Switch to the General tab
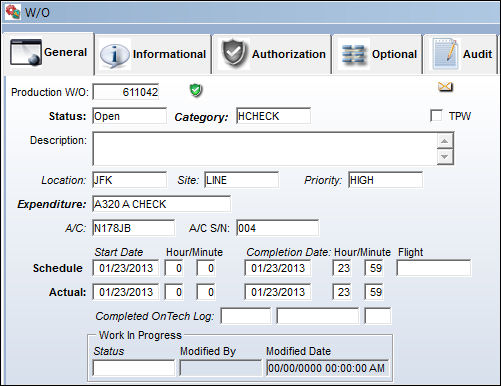The image size is (501, 386). (x=49, y=53)
